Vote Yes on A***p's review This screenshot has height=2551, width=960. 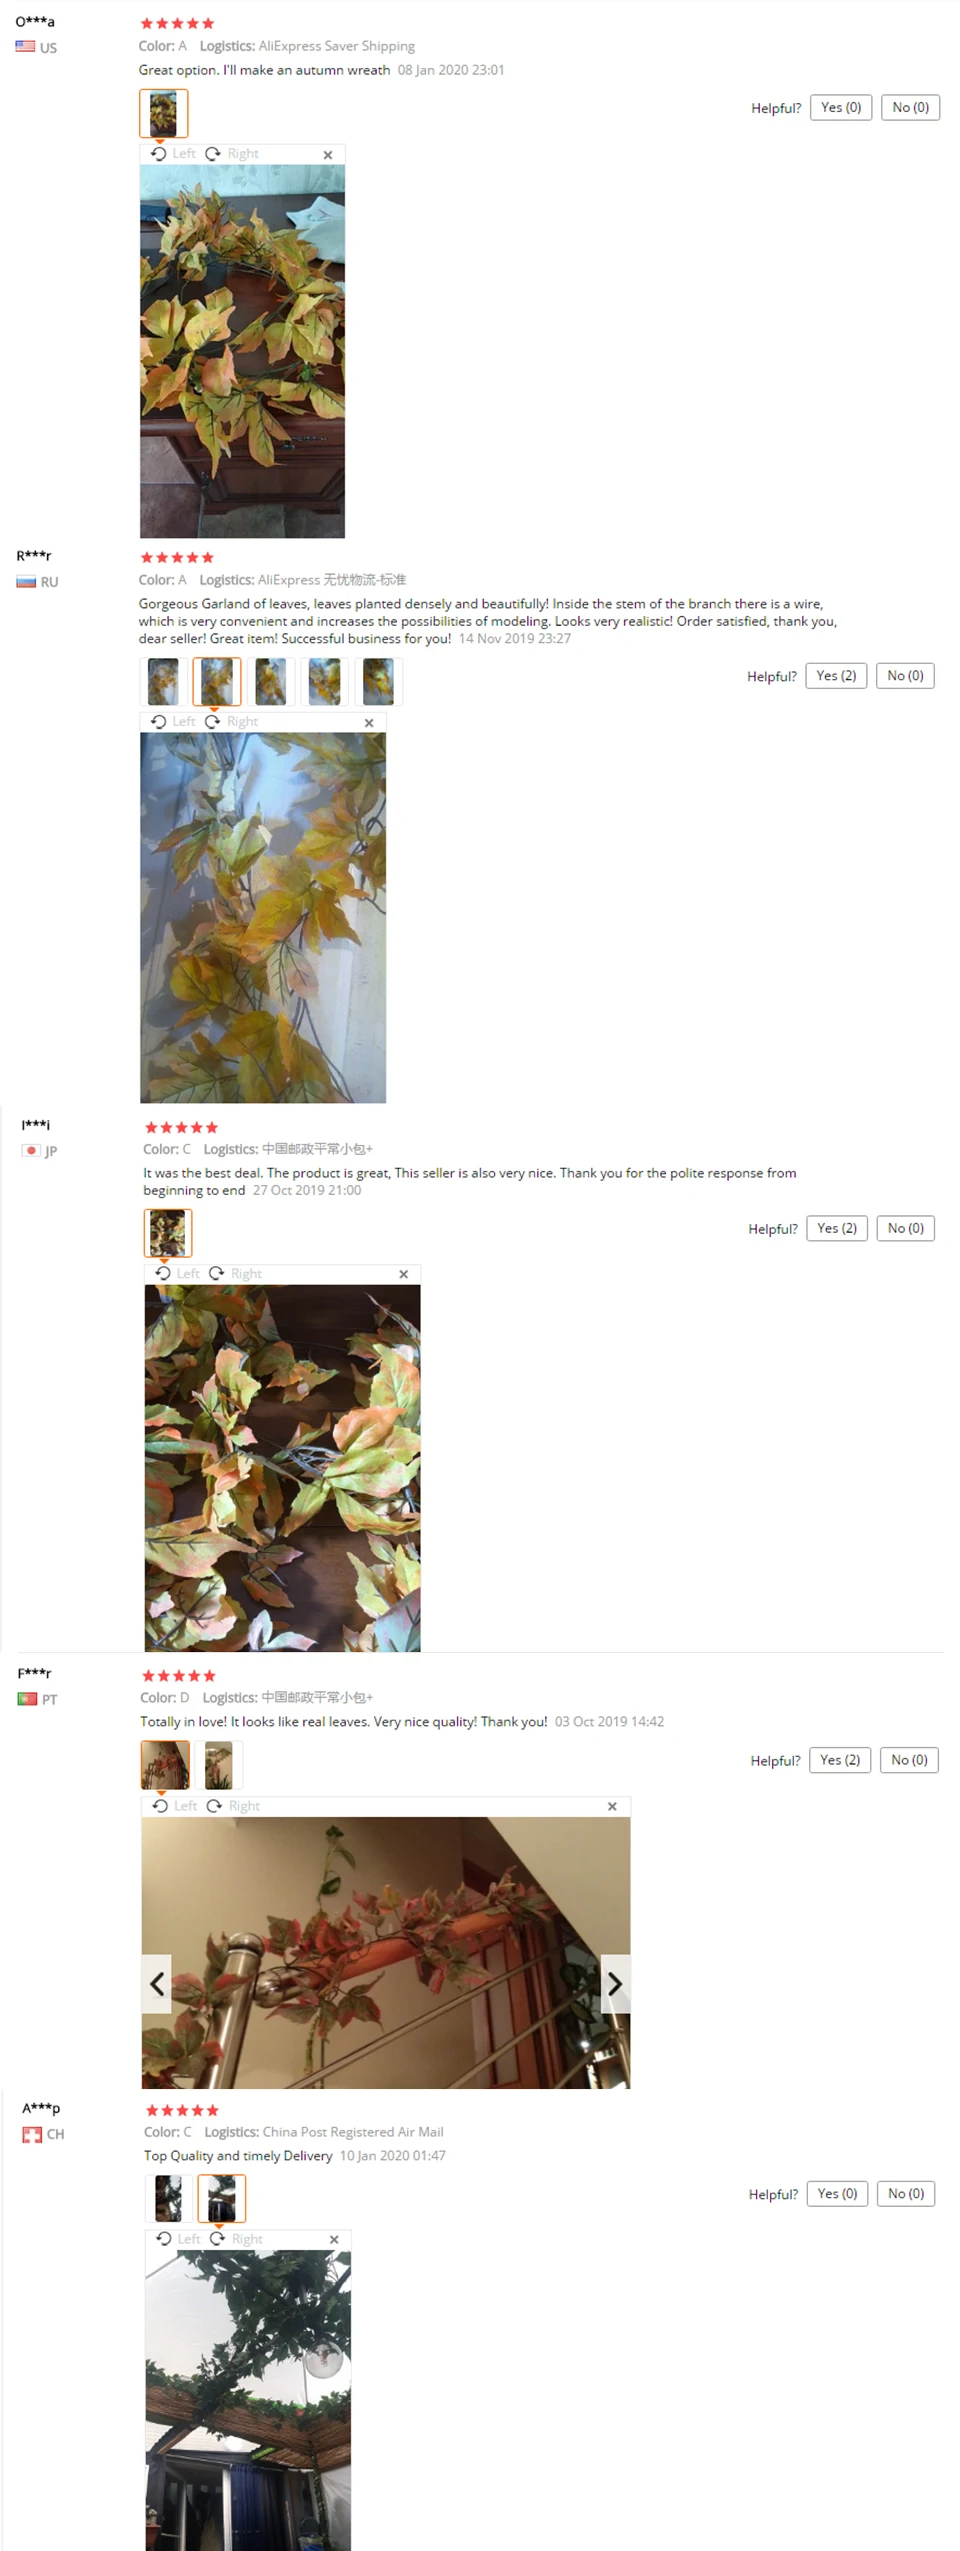click(x=838, y=2194)
